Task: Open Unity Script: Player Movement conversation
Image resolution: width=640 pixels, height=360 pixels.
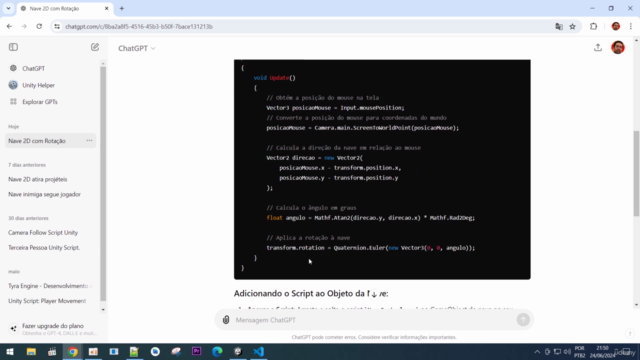Action: (47, 301)
